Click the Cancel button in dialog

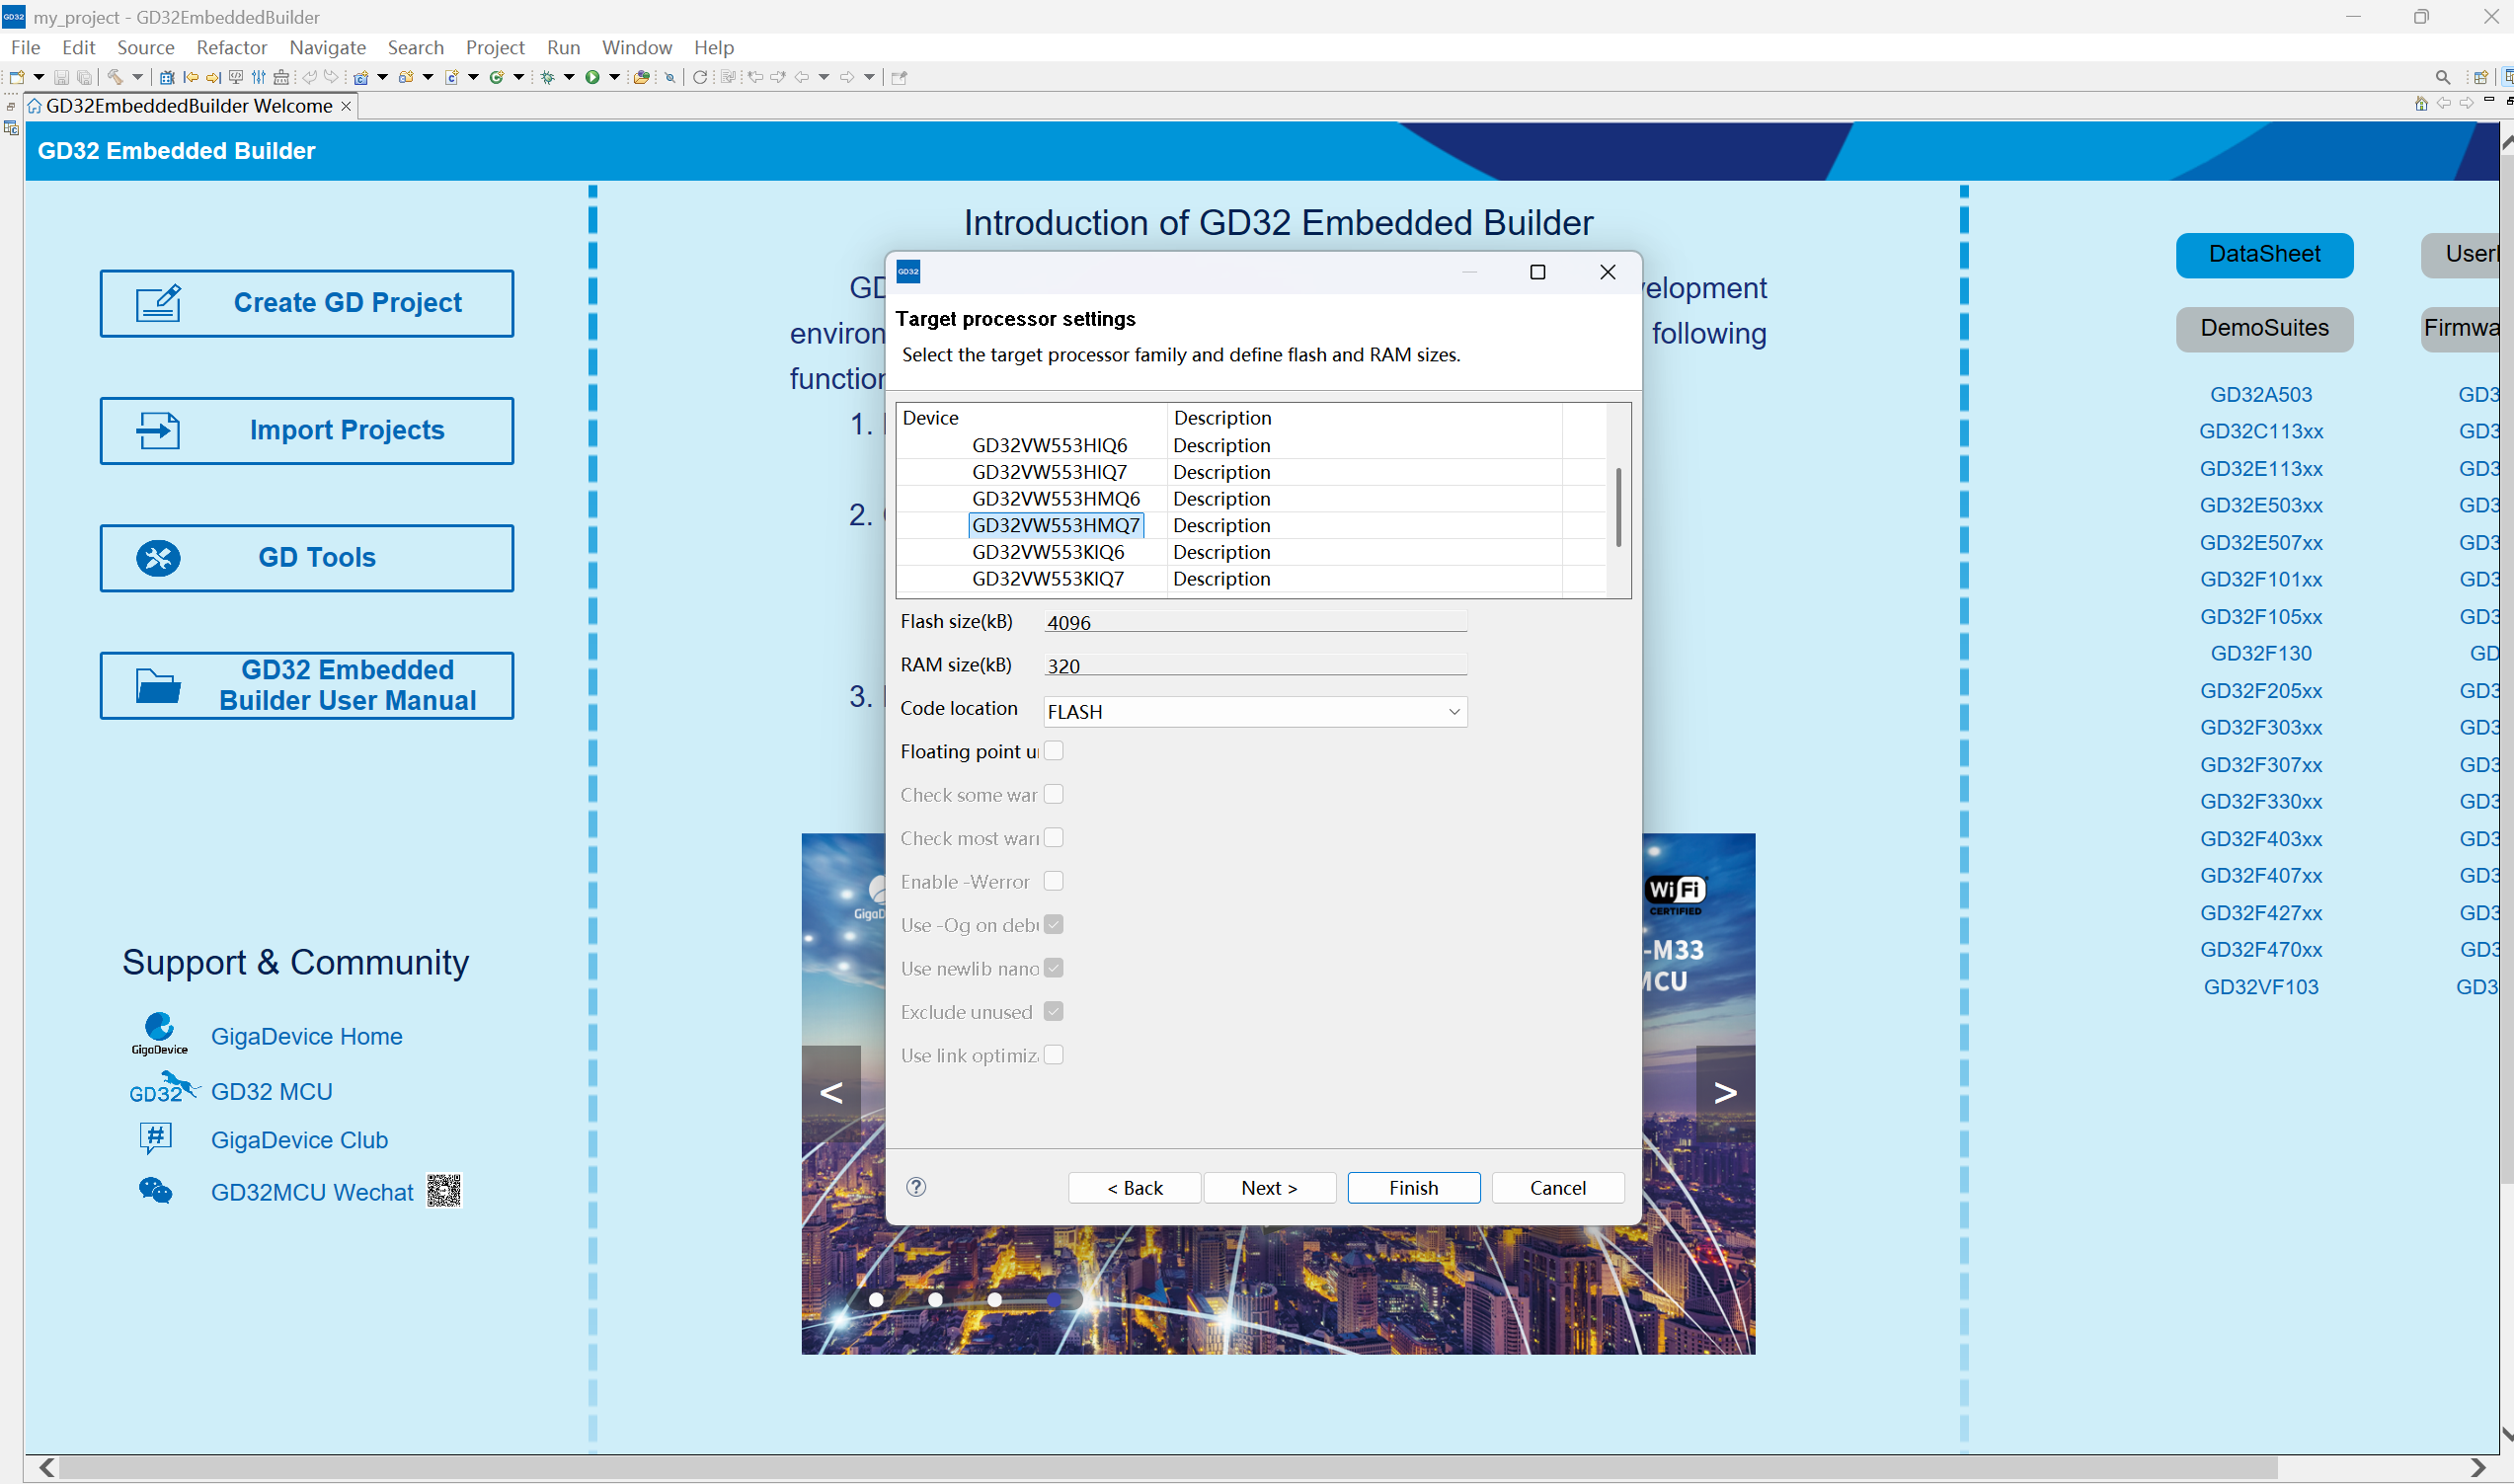[x=1557, y=1187]
